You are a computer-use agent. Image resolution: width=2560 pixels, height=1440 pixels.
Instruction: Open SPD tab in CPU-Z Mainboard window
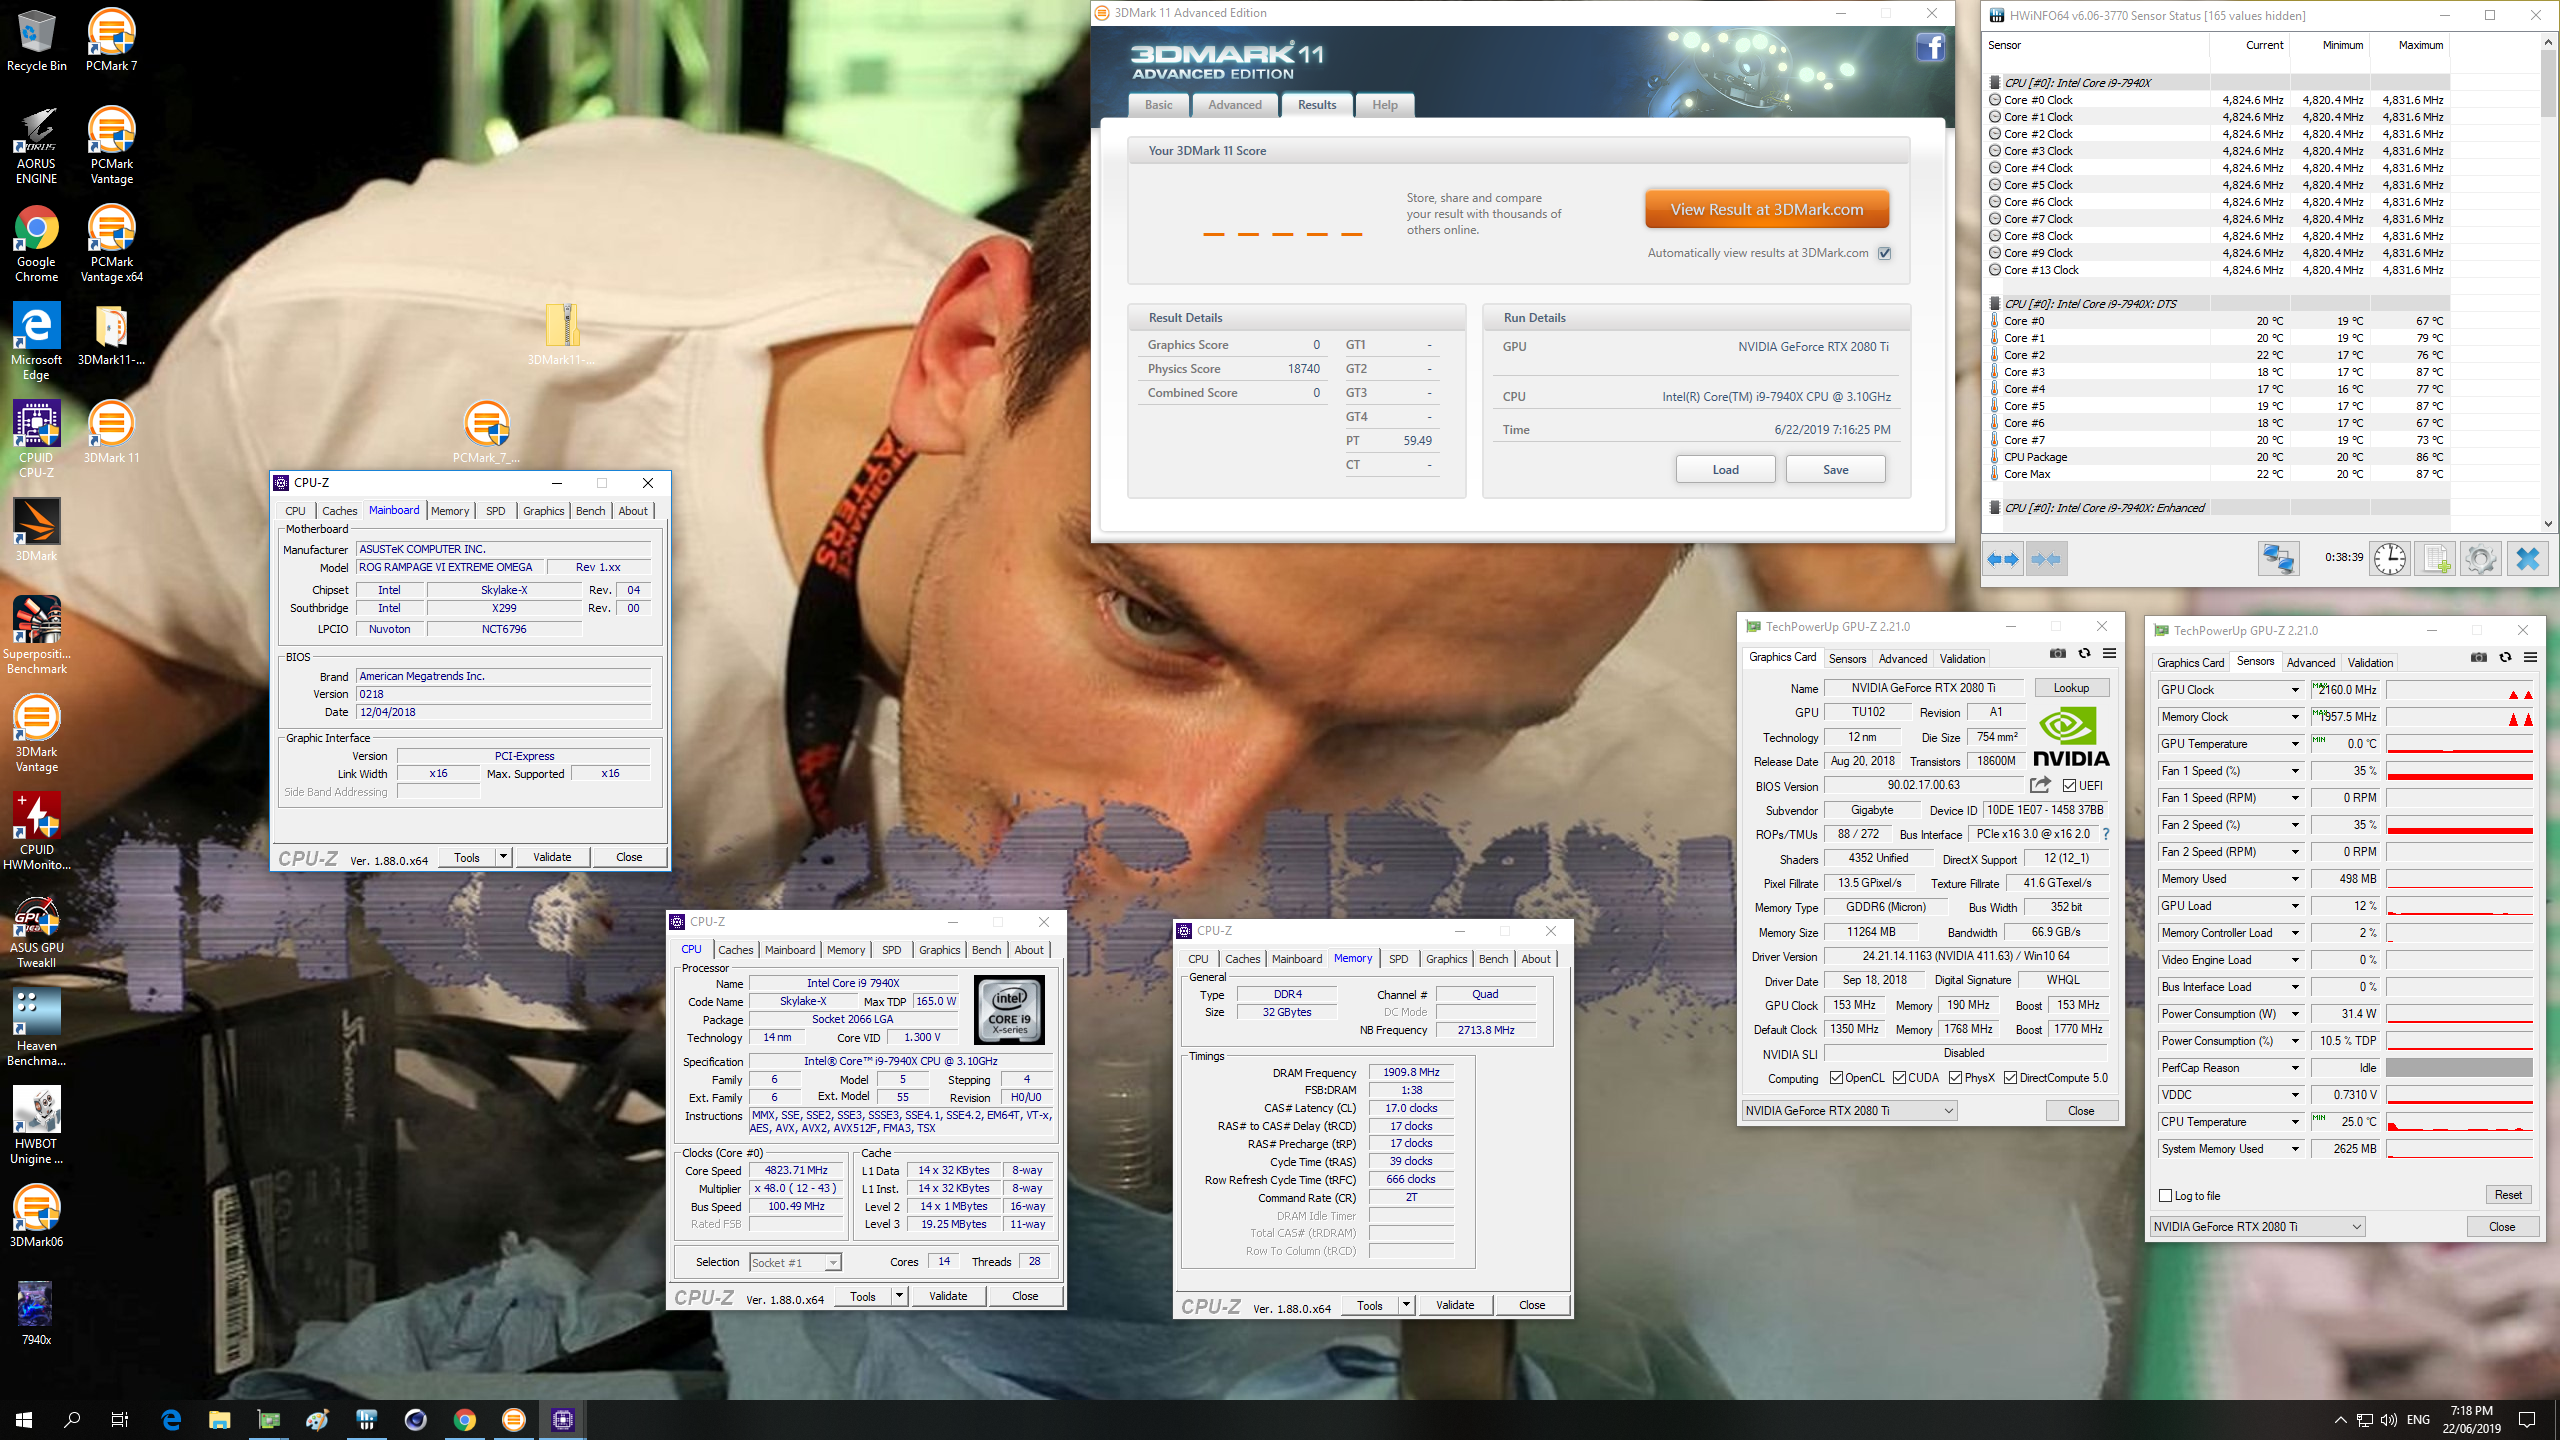coord(495,511)
